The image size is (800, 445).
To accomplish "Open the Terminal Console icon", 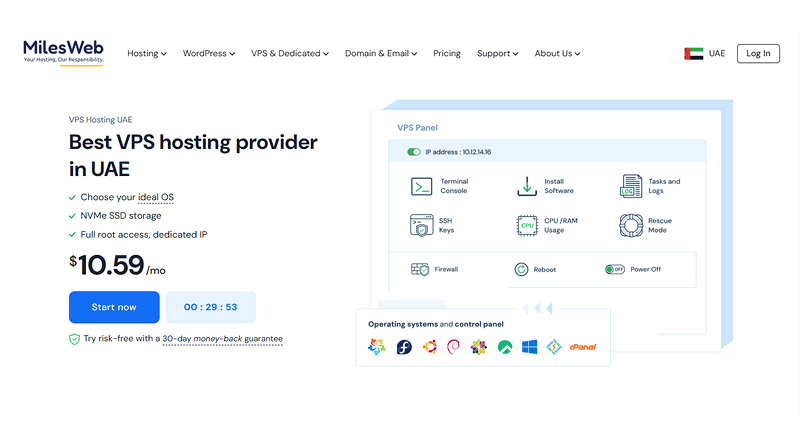I will click(x=421, y=186).
